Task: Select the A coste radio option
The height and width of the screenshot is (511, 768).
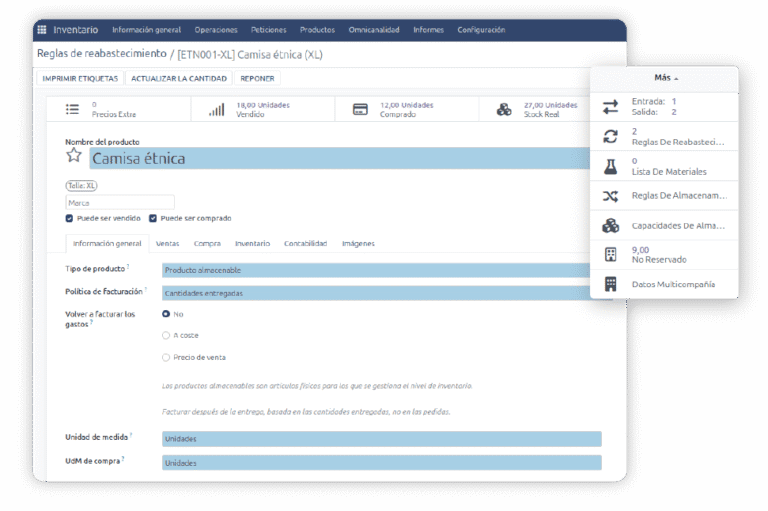Action: (x=166, y=335)
